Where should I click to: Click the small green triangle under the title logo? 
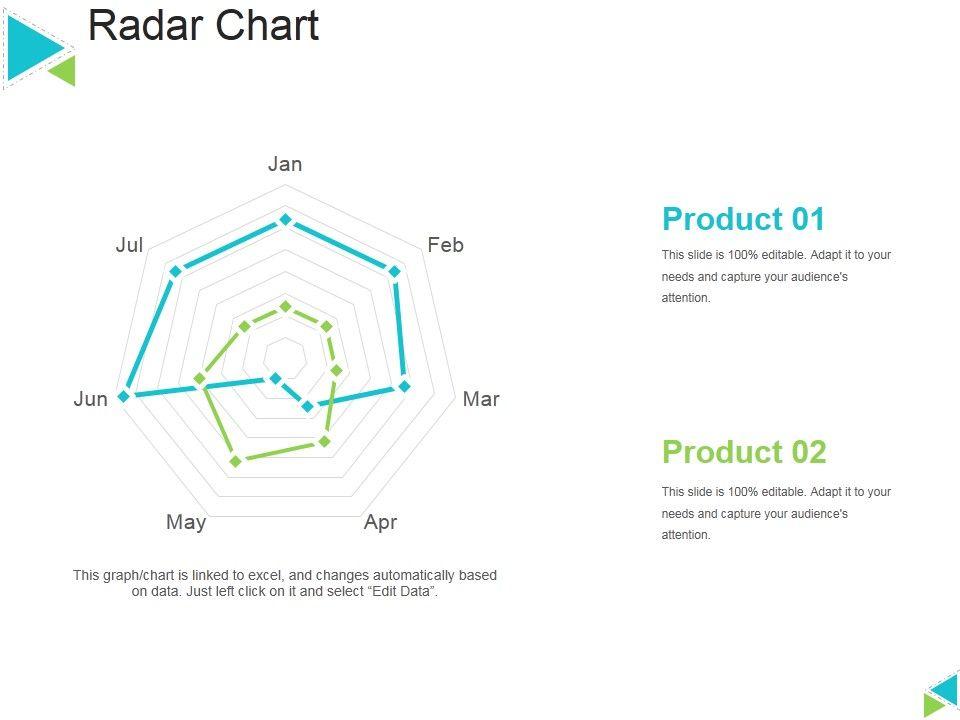pos(64,70)
